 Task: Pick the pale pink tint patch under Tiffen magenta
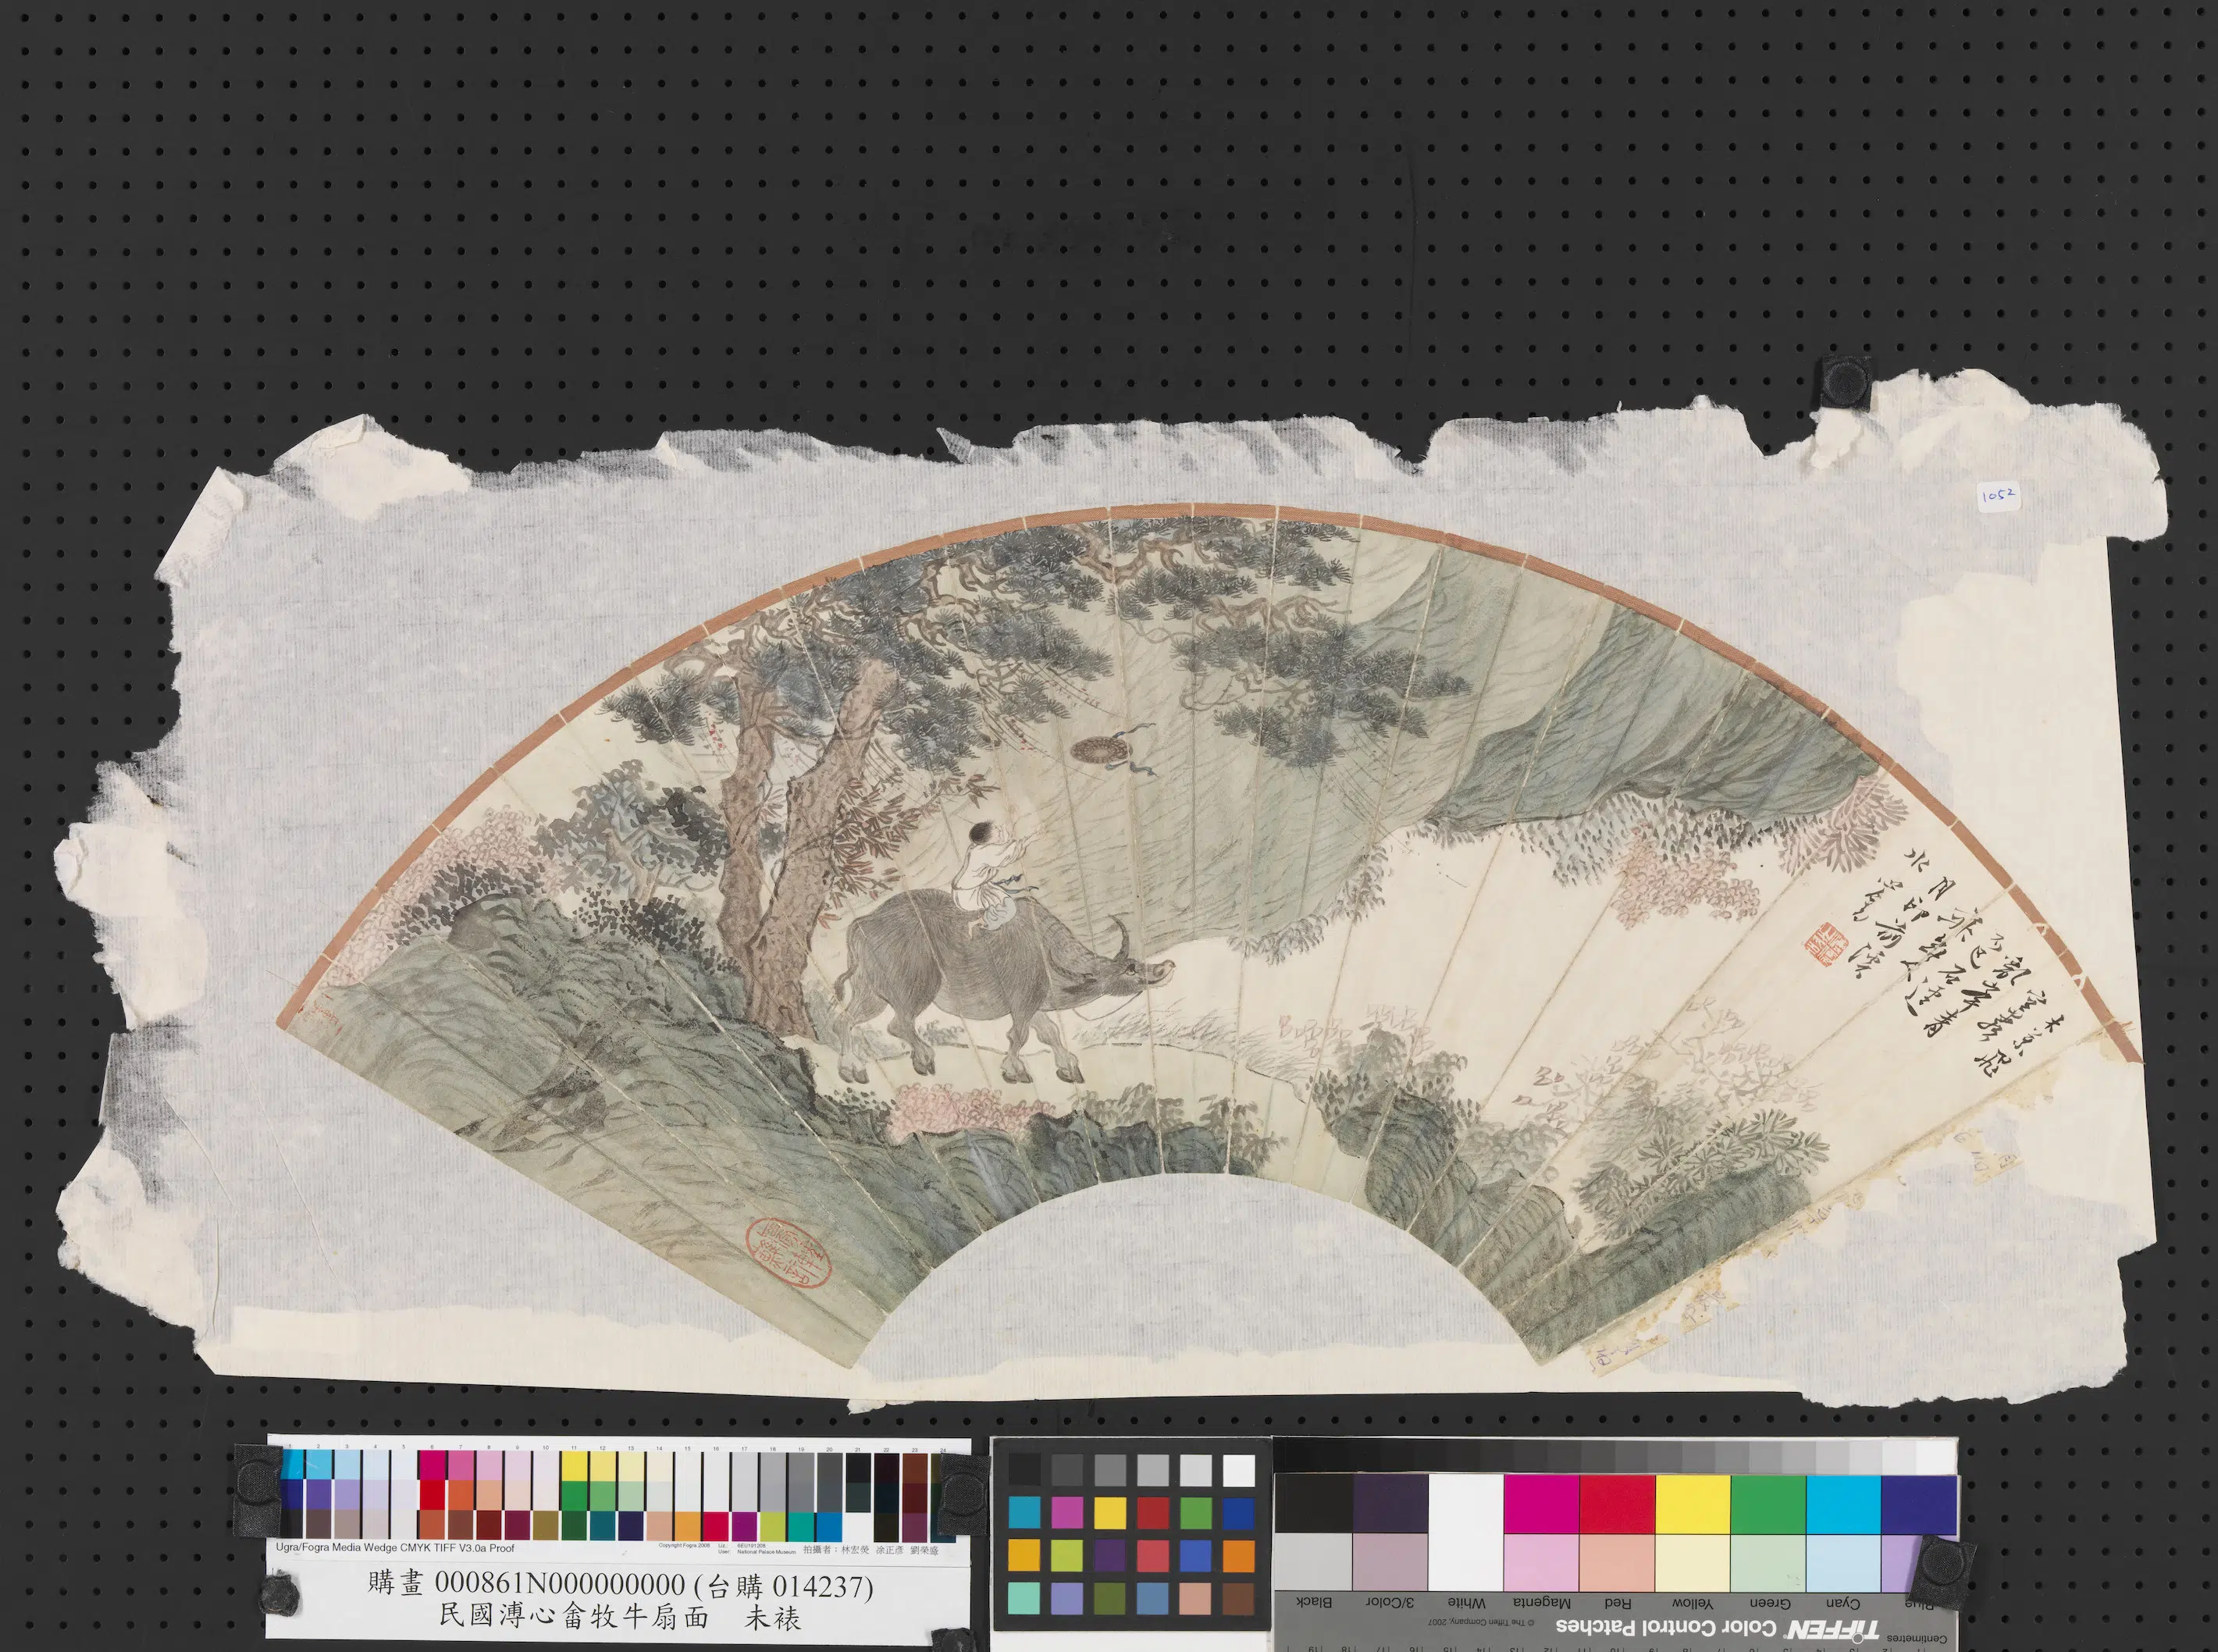[x=1542, y=1562]
